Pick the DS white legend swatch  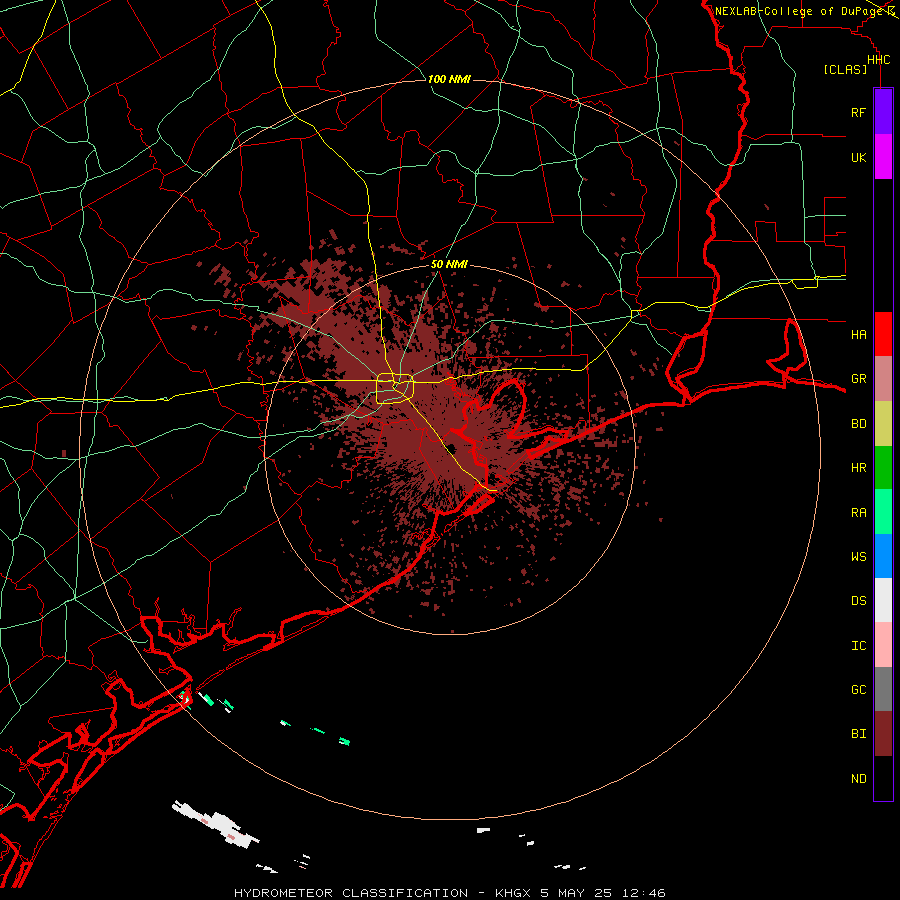click(883, 600)
